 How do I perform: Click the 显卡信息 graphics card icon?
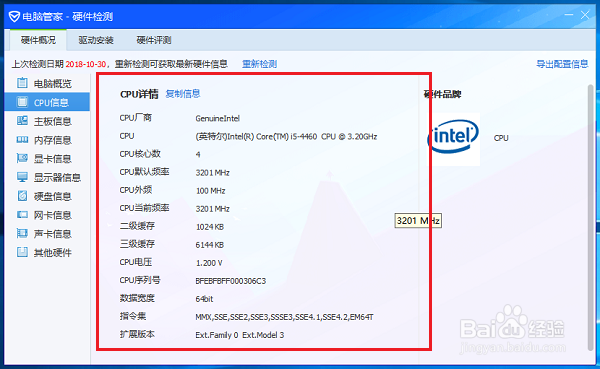click(x=22, y=158)
